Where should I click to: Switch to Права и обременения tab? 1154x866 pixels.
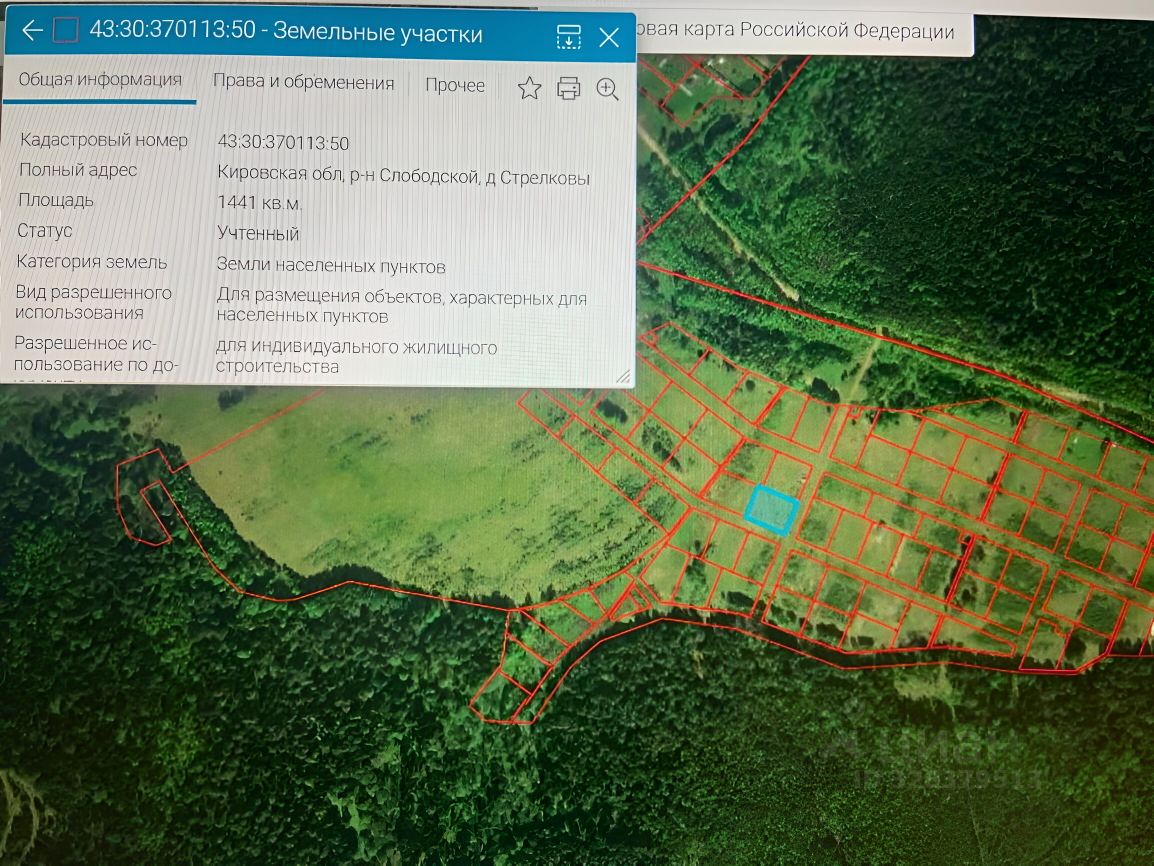(x=303, y=82)
